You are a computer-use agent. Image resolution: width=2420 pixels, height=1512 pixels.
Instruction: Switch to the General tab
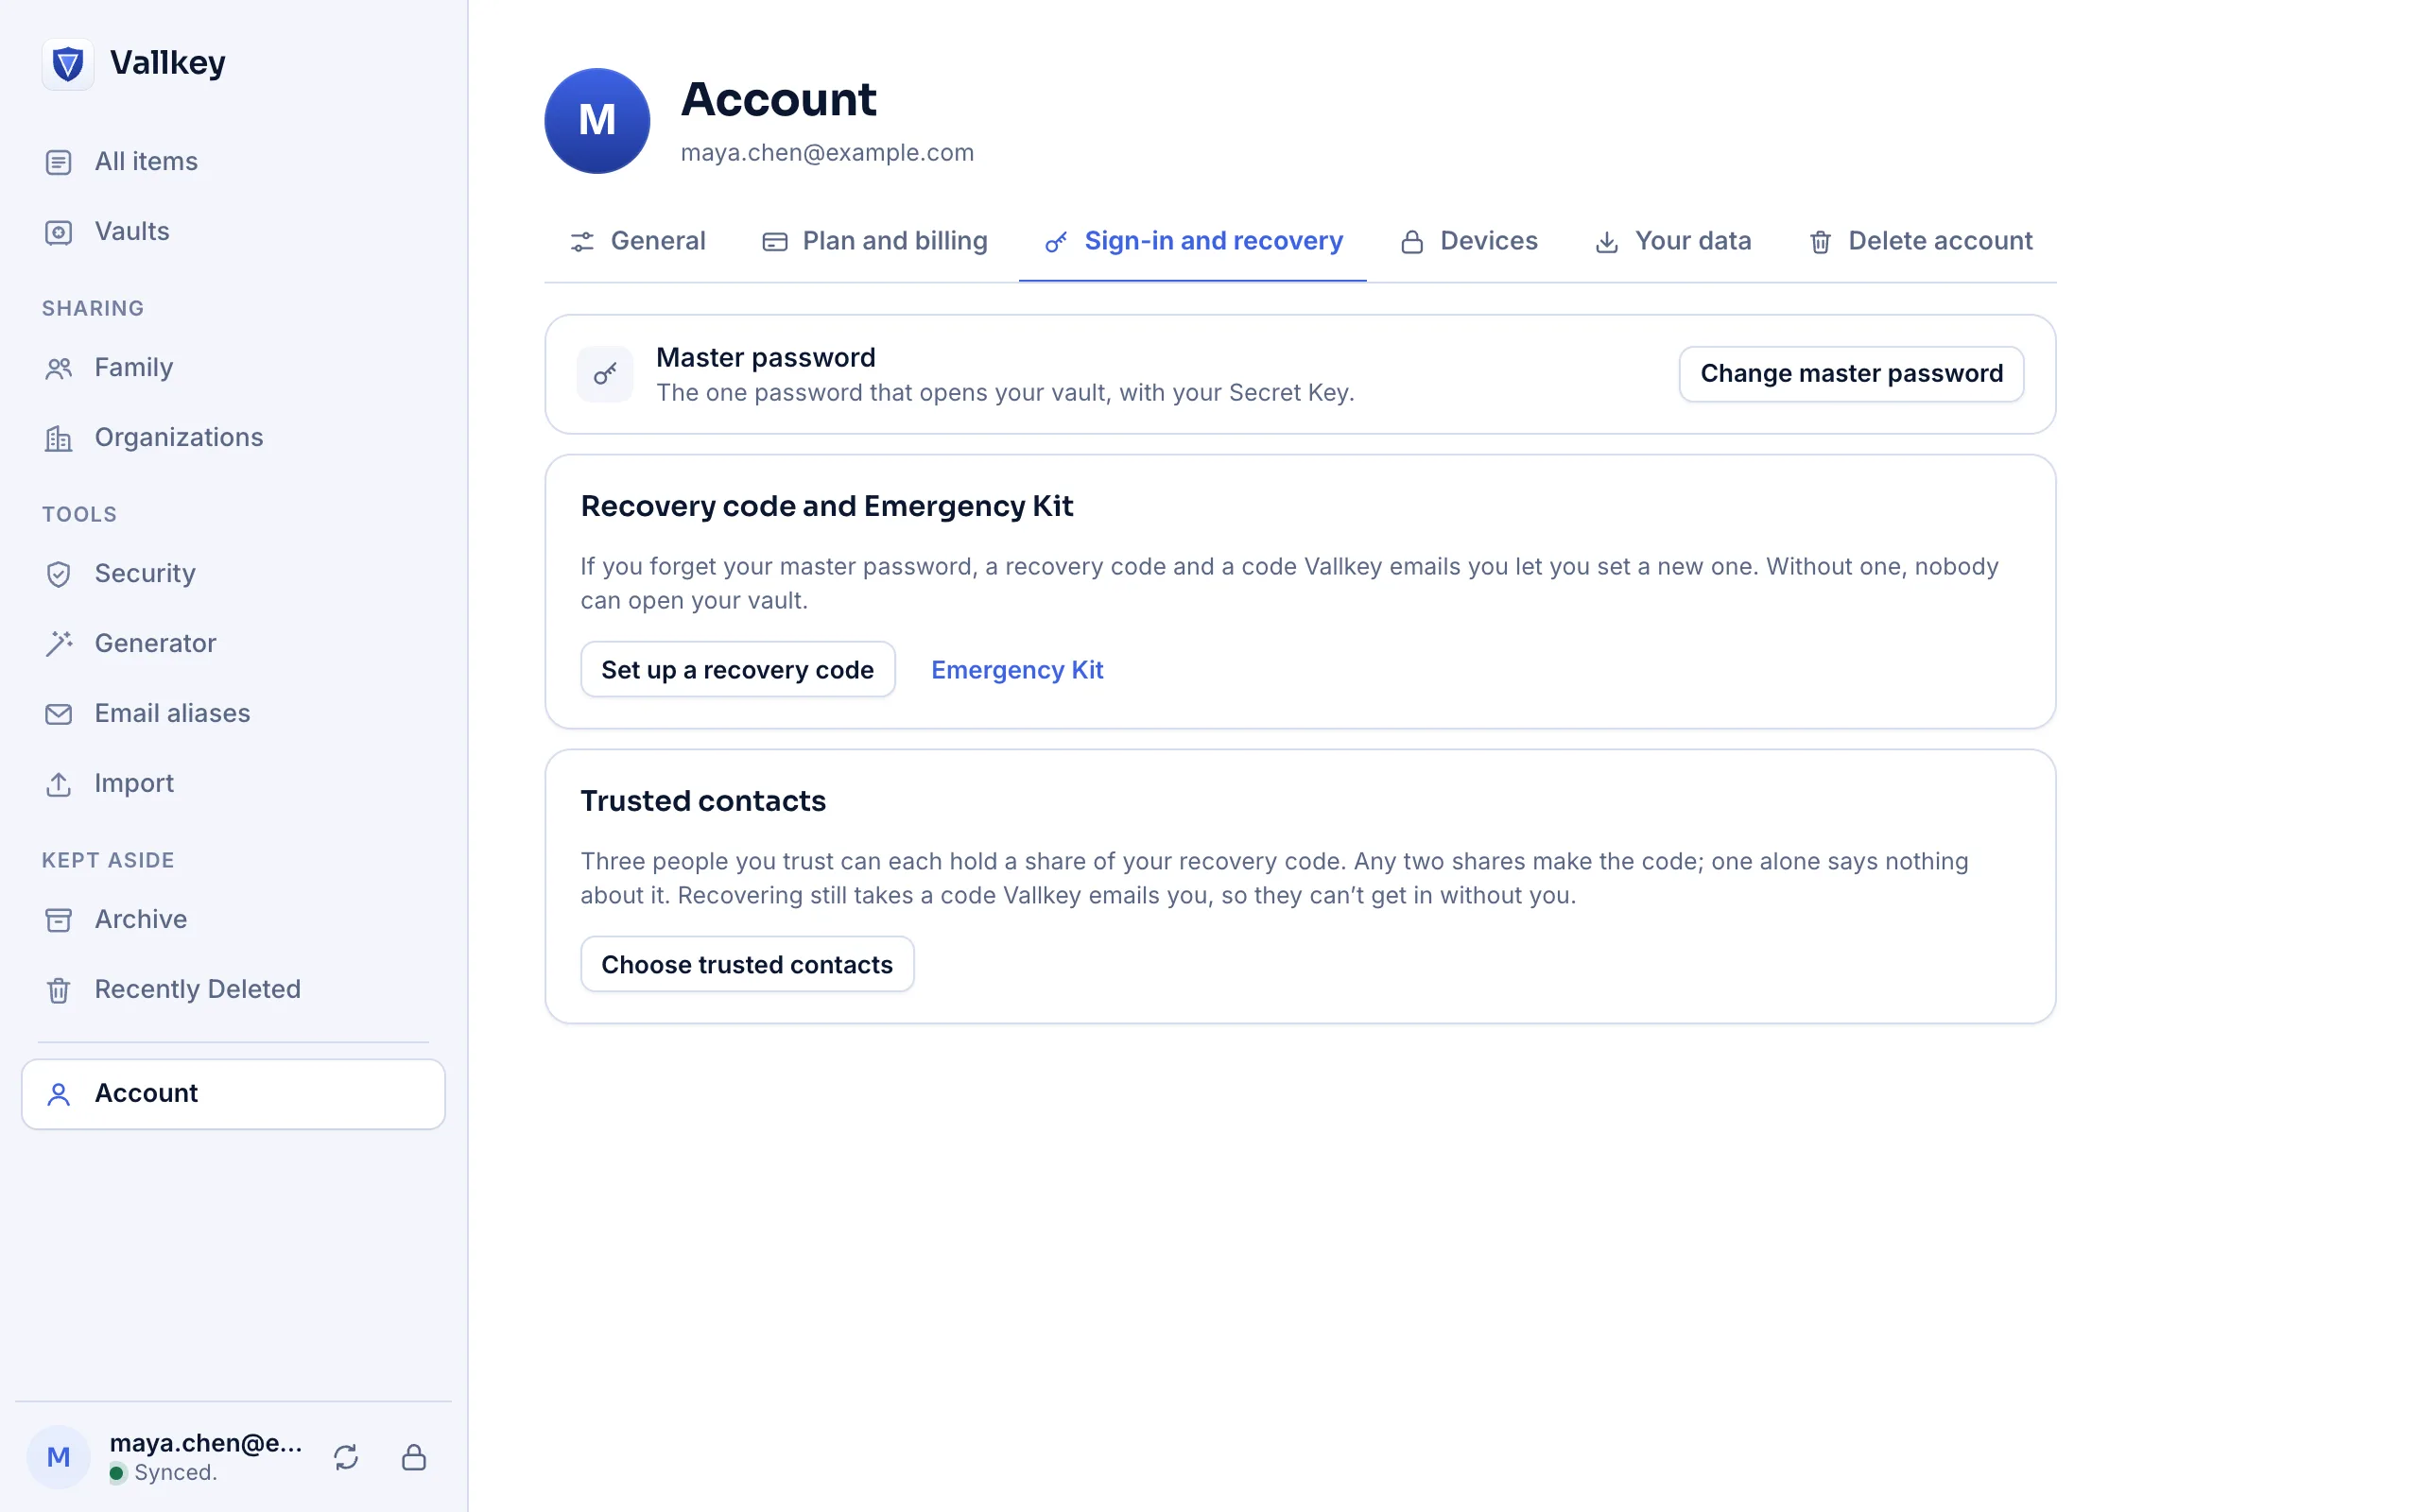point(637,241)
